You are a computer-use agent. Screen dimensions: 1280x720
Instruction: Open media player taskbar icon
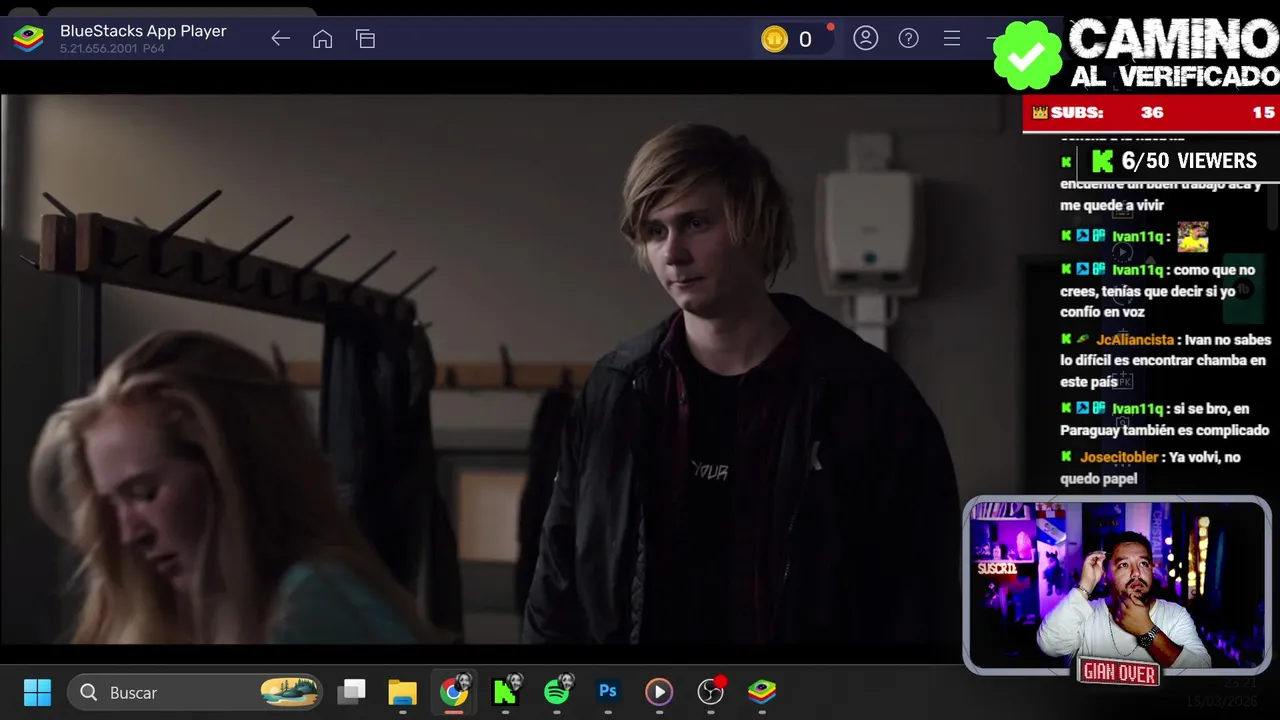coord(658,692)
